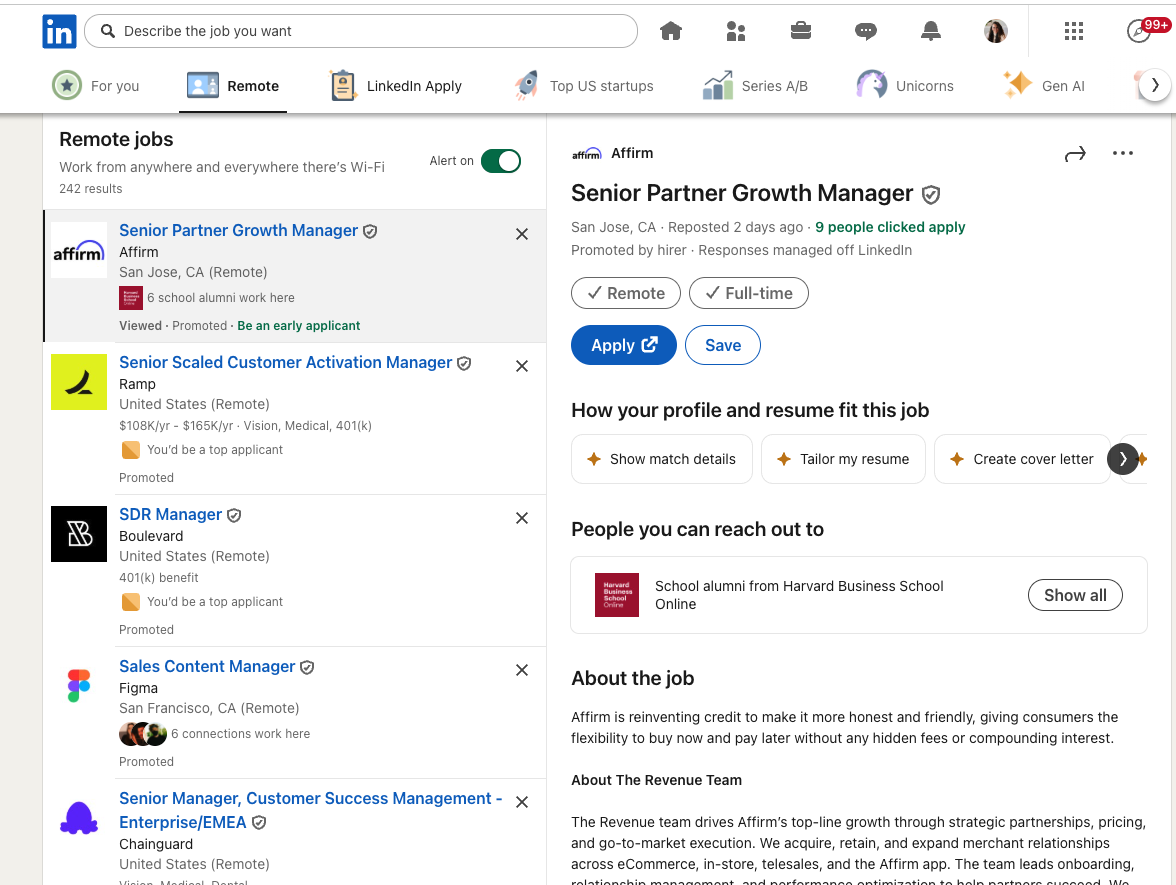The height and width of the screenshot is (885, 1176).
Task: Select the Gen AI tab
Action: coord(1044,86)
